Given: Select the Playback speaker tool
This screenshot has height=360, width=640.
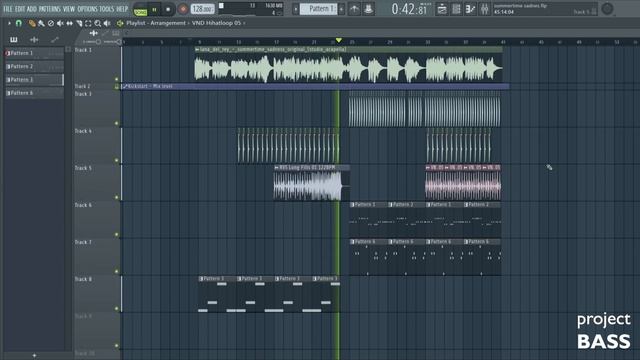Looking at the screenshot, I should tap(107, 23).
